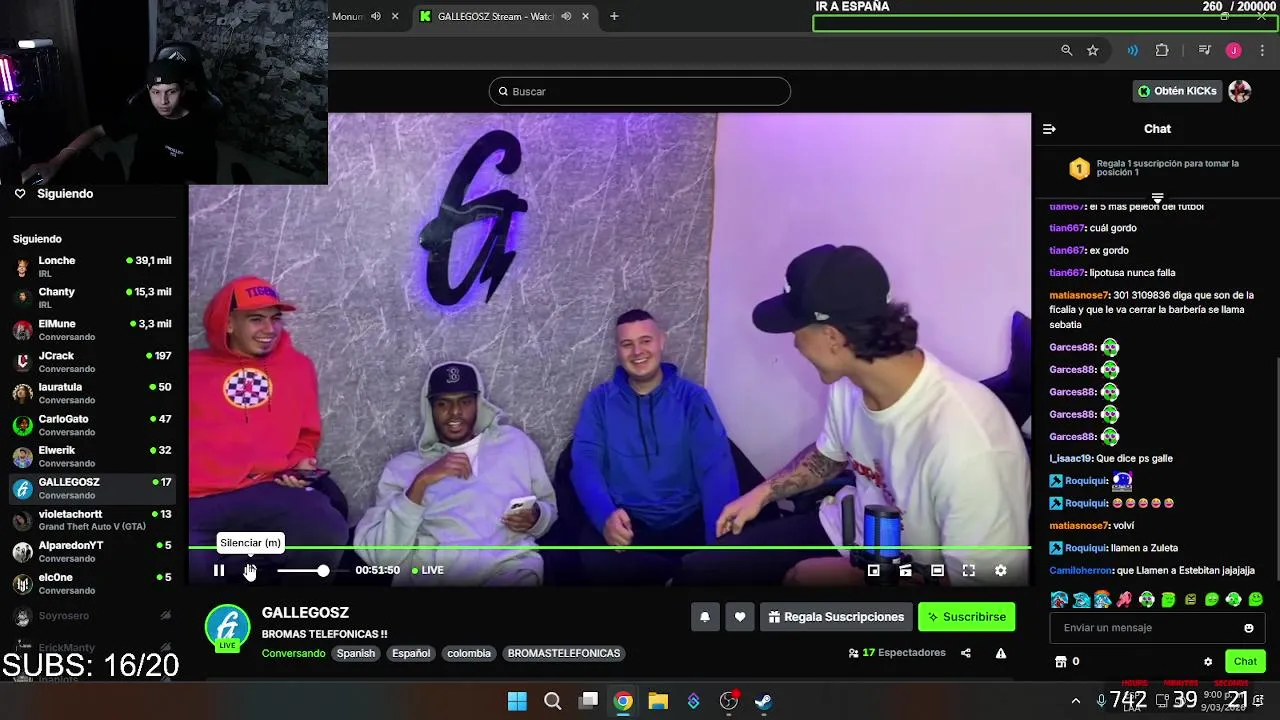Bookmark page with star icon
1280x720 pixels.
click(x=1093, y=50)
